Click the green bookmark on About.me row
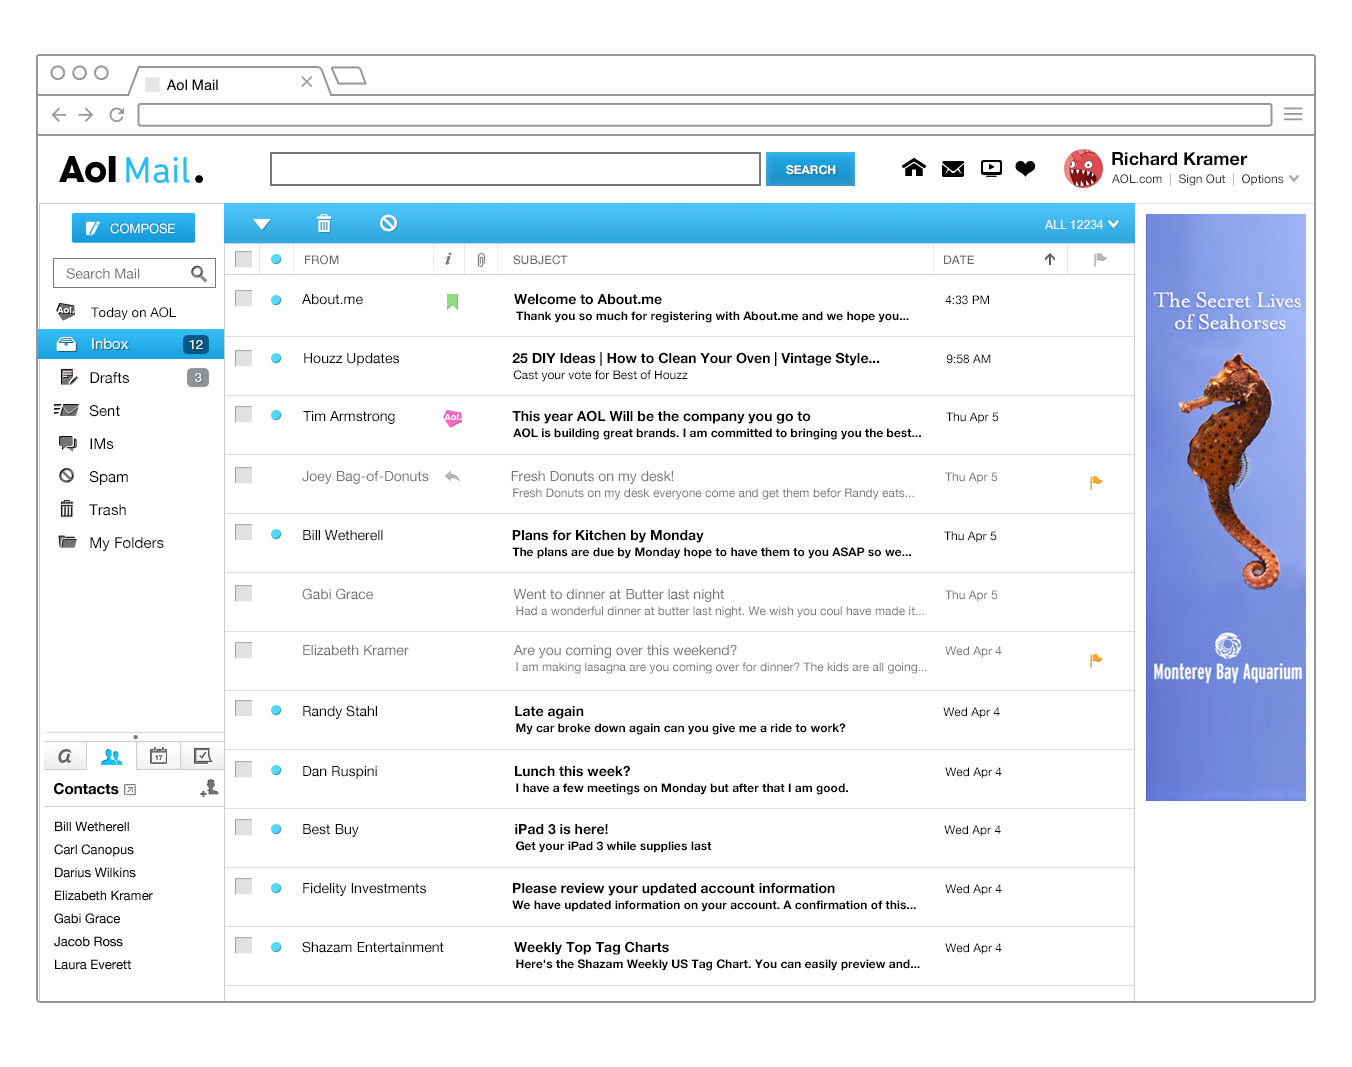The image size is (1352, 1067). point(452,301)
